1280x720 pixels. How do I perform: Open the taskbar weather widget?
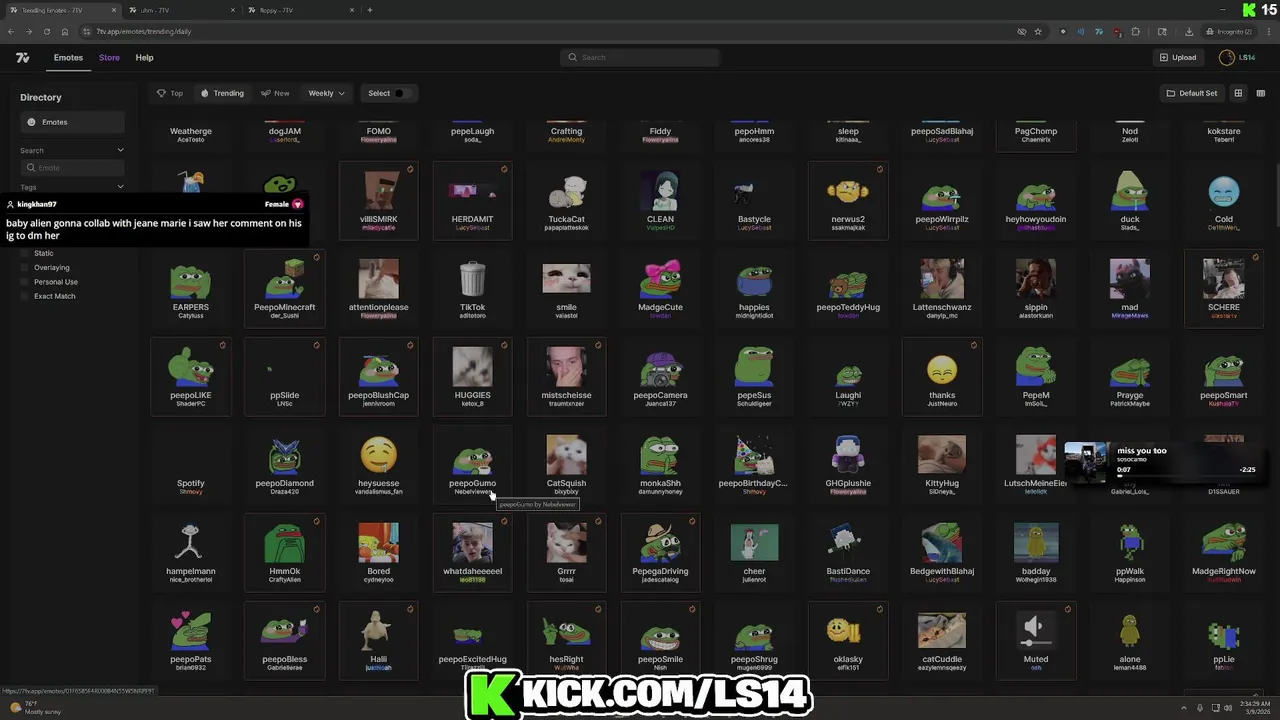tap(35, 707)
